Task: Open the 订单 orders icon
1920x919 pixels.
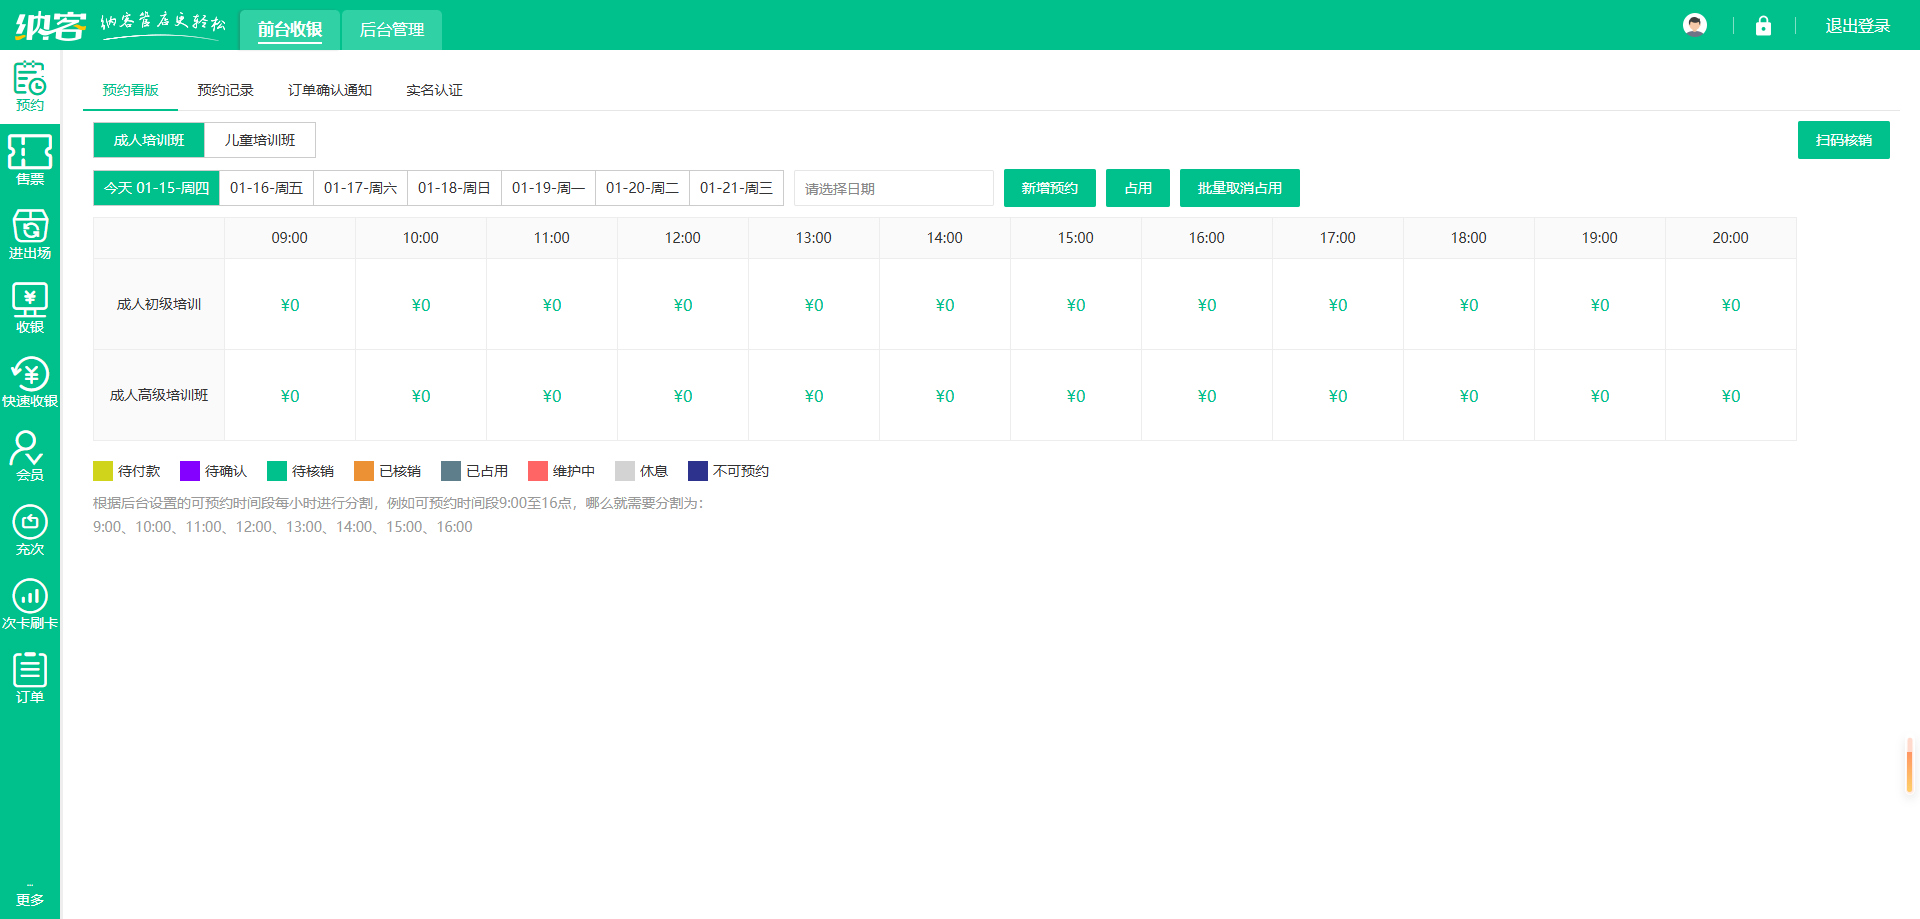Action: coord(30,678)
